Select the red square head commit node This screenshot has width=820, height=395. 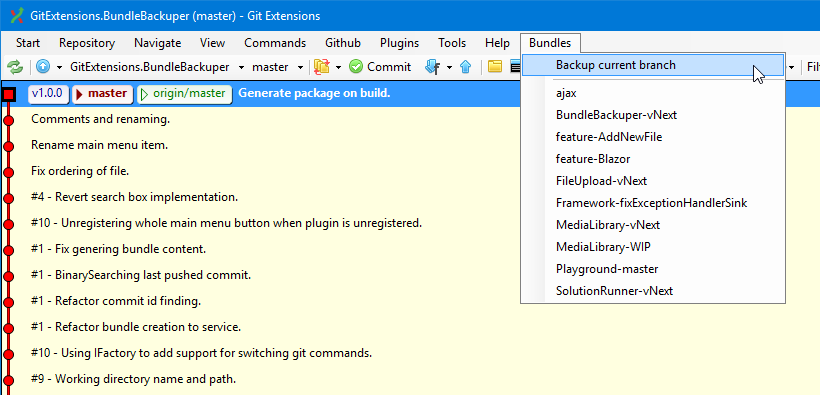[x=8, y=95]
